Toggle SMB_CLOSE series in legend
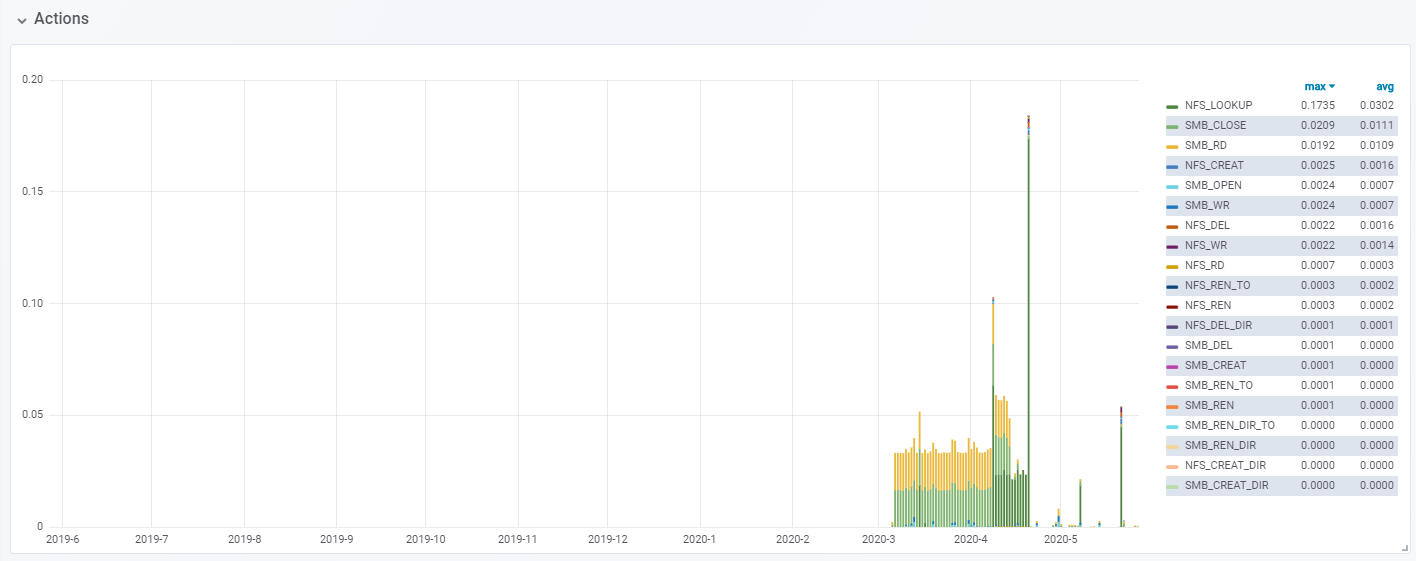1416x561 pixels. click(x=1215, y=125)
